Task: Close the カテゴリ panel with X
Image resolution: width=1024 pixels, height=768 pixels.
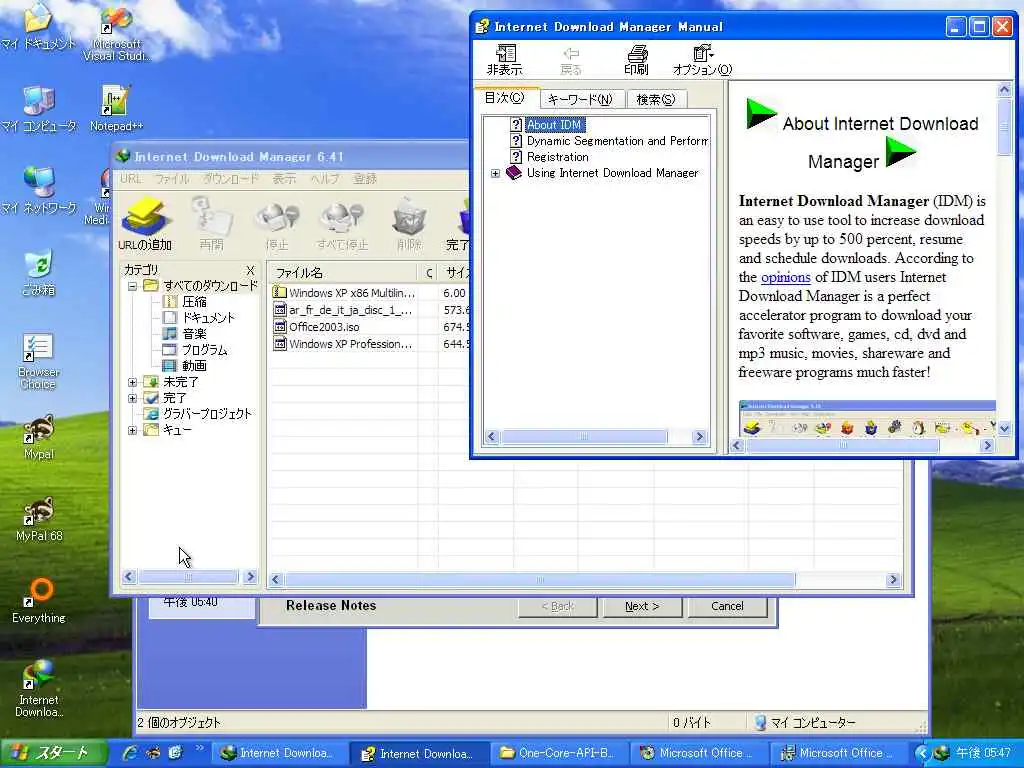Action: [x=250, y=270]
